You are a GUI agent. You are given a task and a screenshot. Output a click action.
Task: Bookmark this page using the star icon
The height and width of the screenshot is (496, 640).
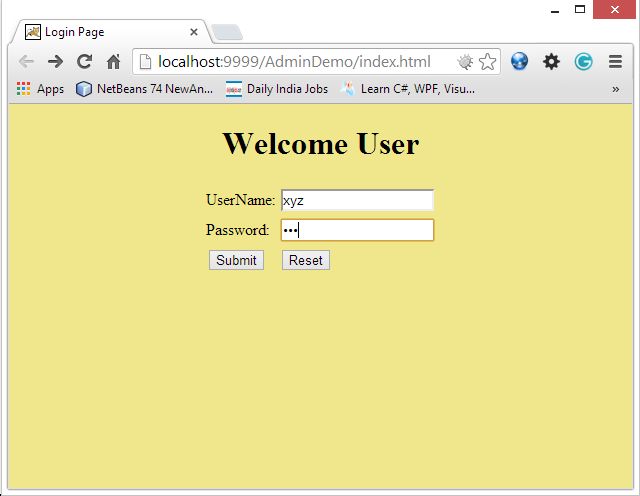coord(487,62)
